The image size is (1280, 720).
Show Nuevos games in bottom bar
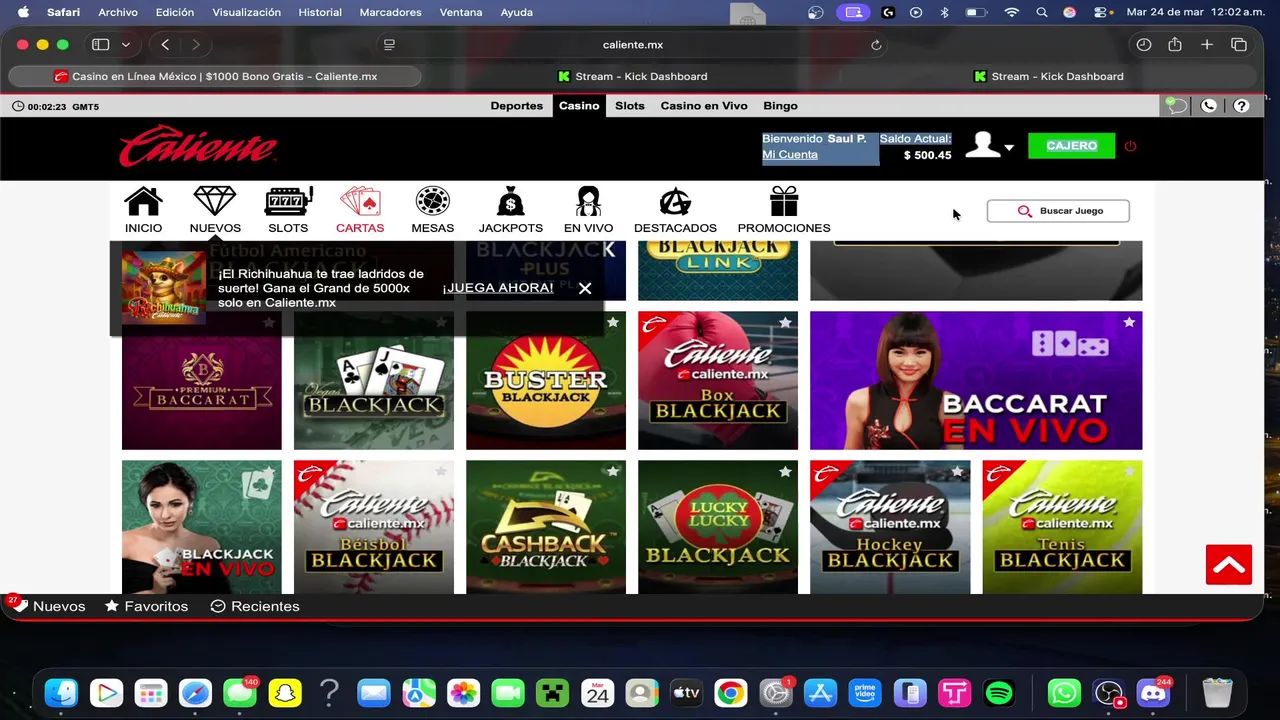click(48, 606)
